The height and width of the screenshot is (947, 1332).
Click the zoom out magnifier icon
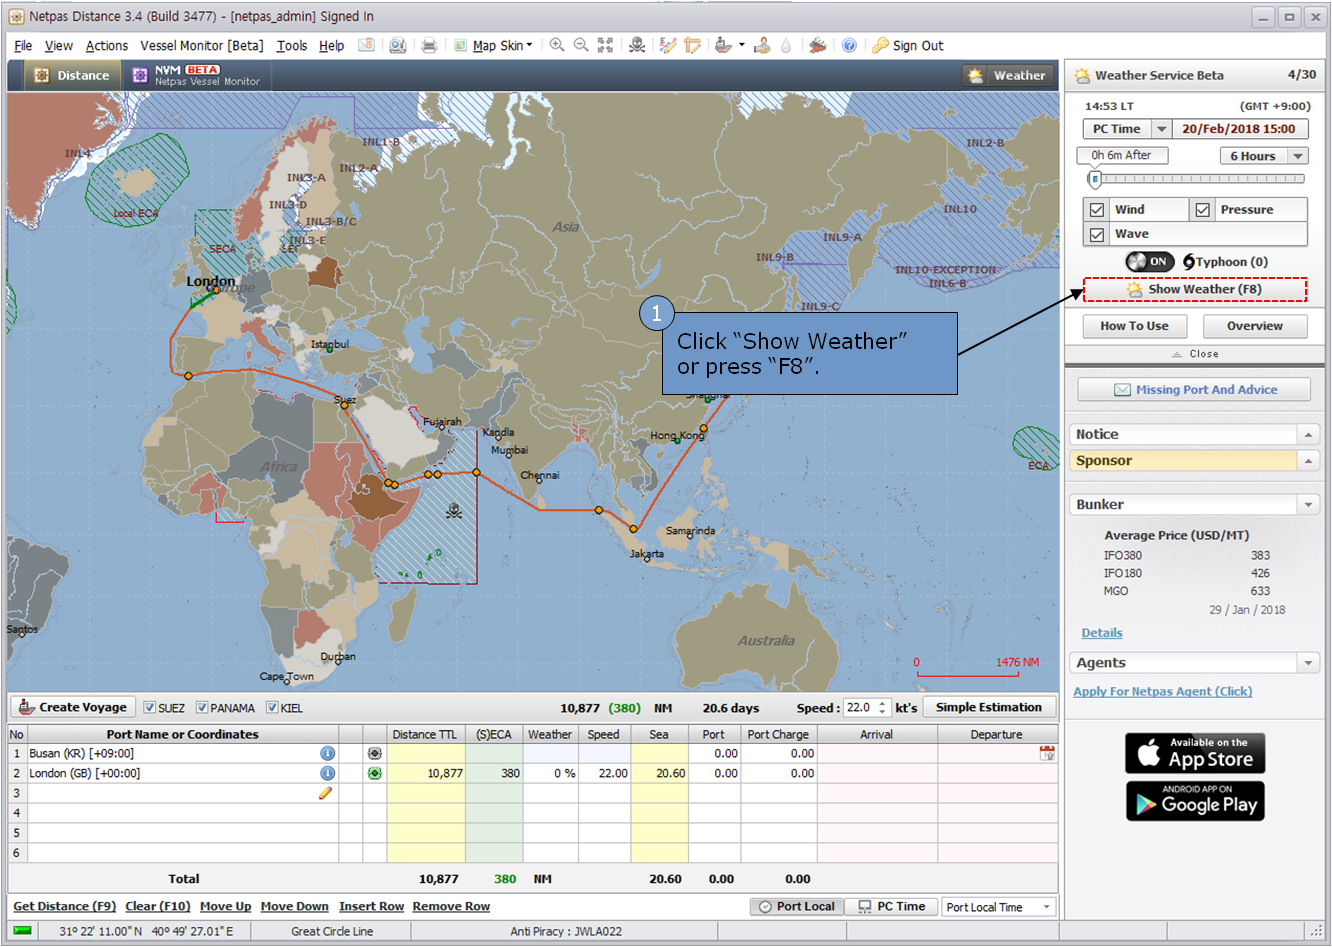pyautogui.click(x=581, y=46)
